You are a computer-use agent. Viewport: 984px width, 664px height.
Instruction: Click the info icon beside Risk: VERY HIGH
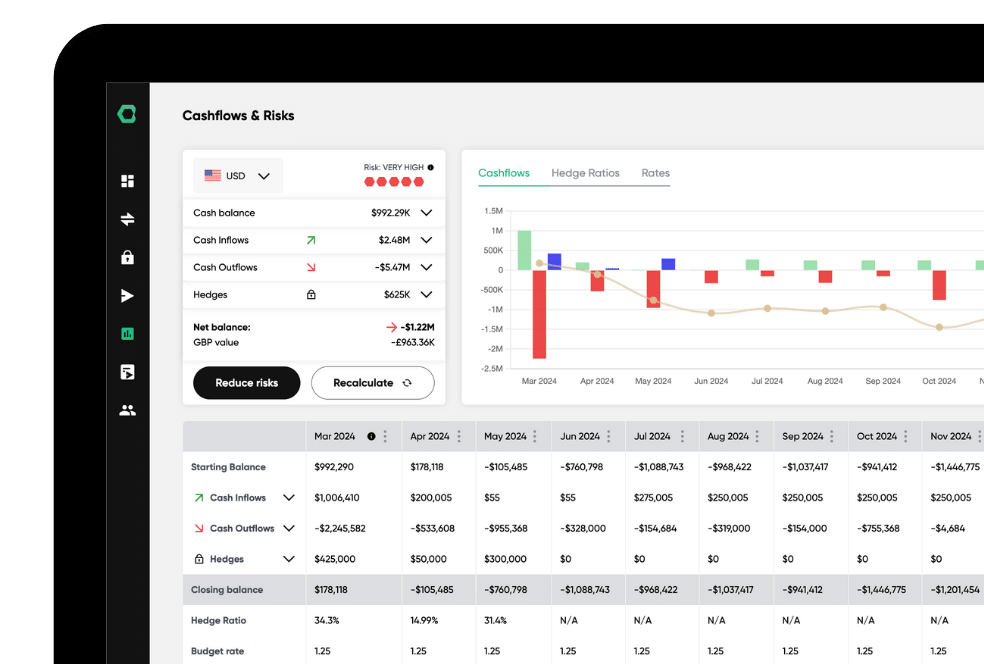tap(431, 167)
